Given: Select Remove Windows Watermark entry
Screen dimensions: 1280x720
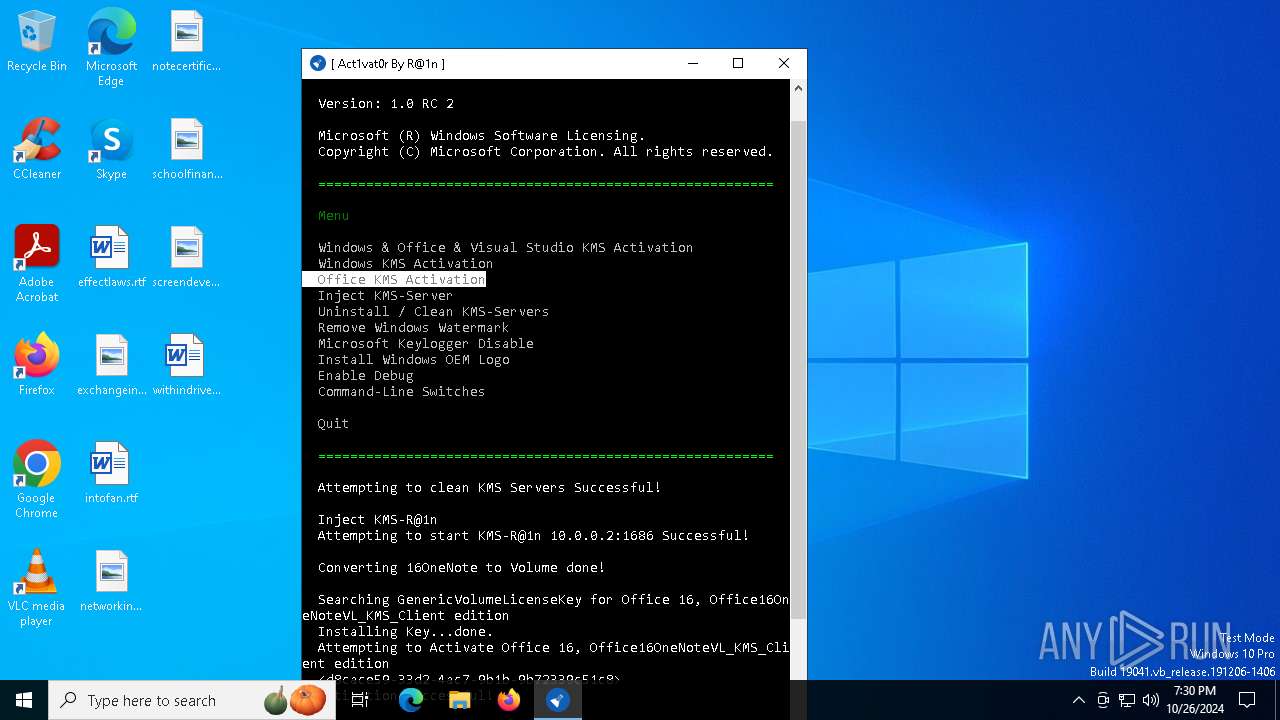Looking at the screenshot, I should [413, 327].
